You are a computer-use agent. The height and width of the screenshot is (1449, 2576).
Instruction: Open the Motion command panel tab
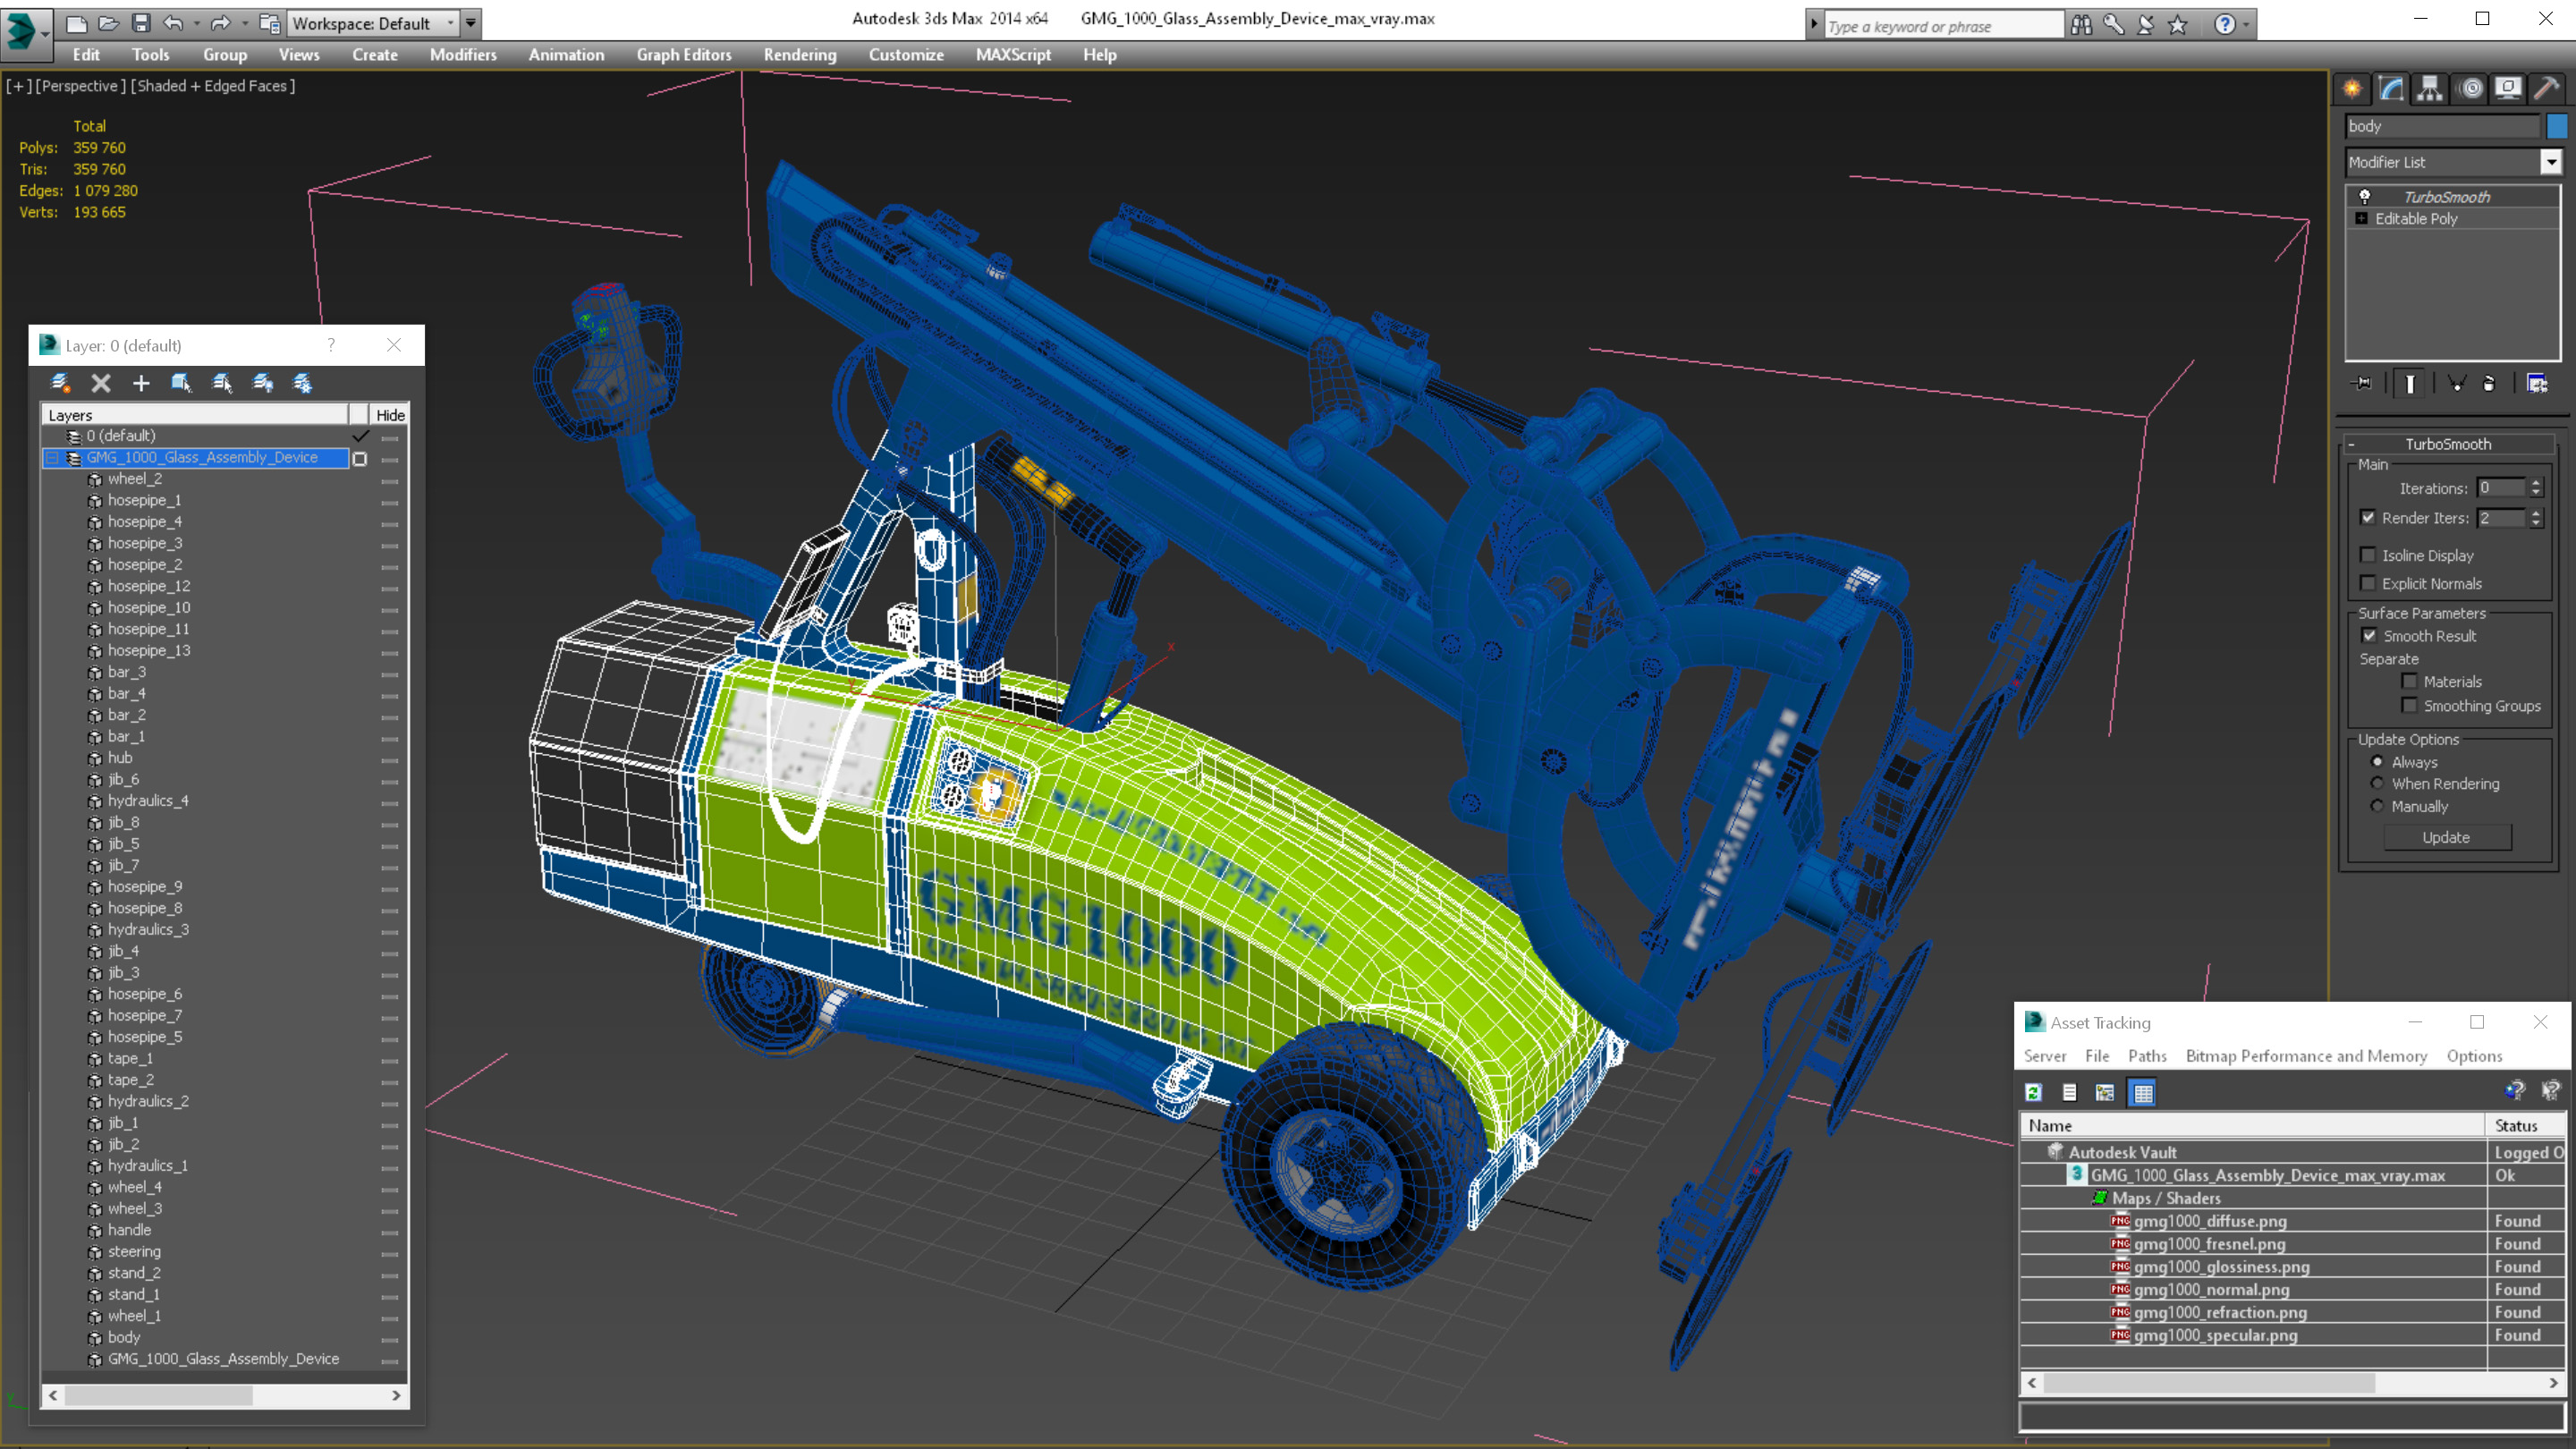(2470, 88)
